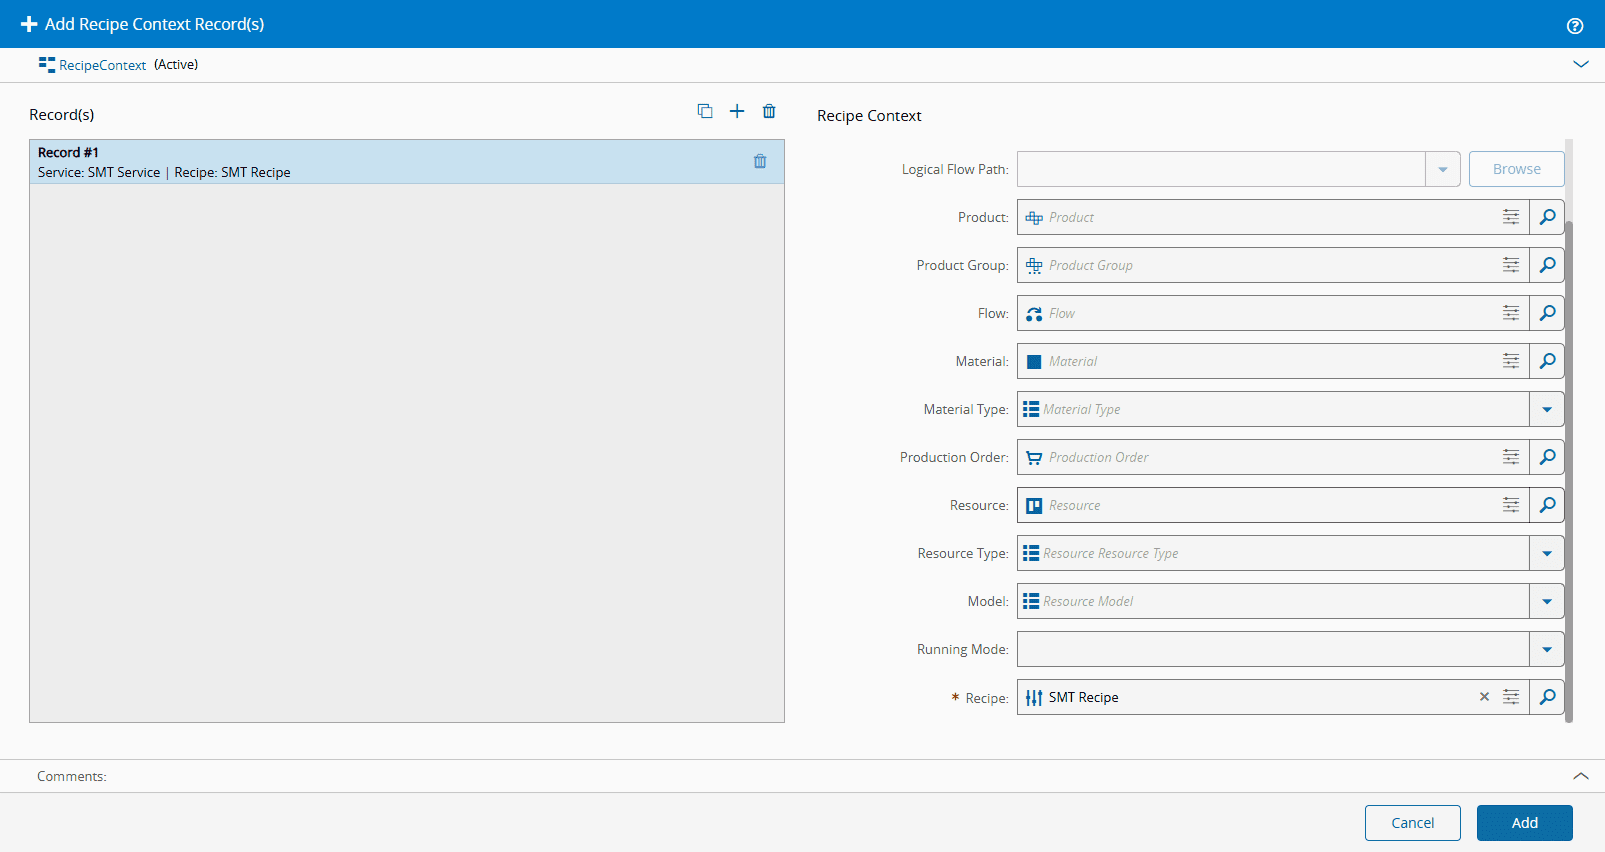Viewport: 1605px width, 852px height.
Task: Expand the Resource Type dropdown
Action: pos(1547,553)
